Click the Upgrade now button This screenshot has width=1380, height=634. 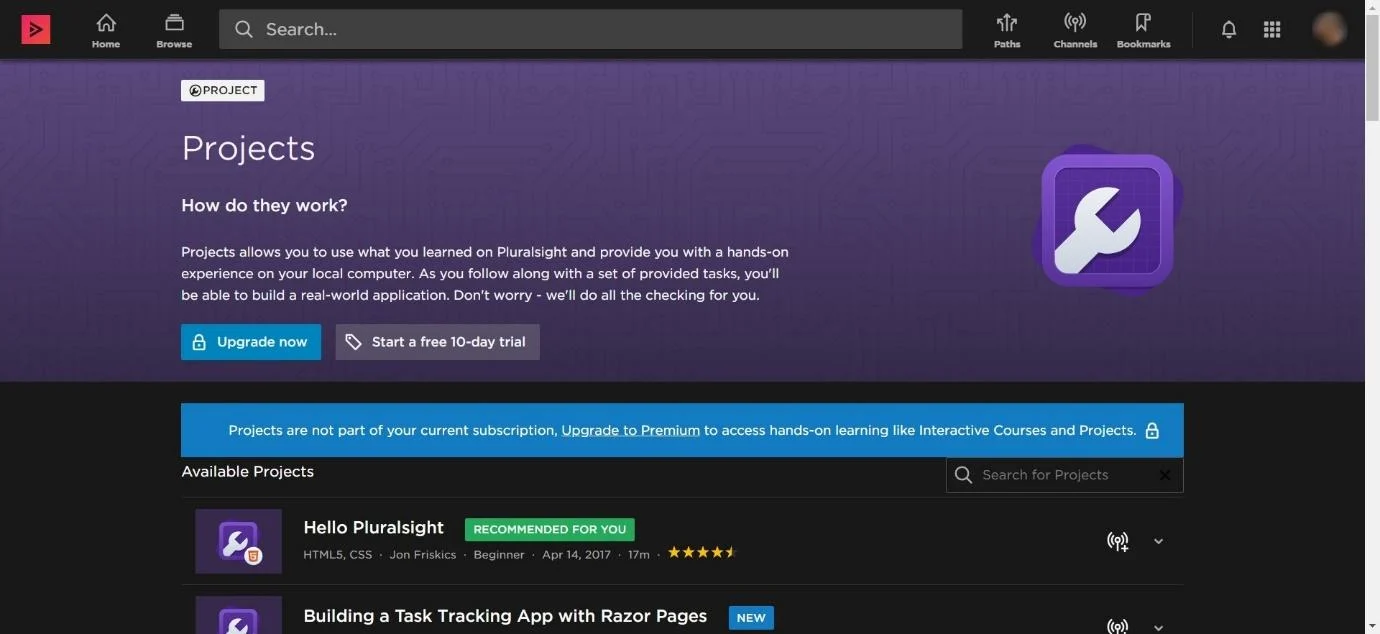coord(251,342)
